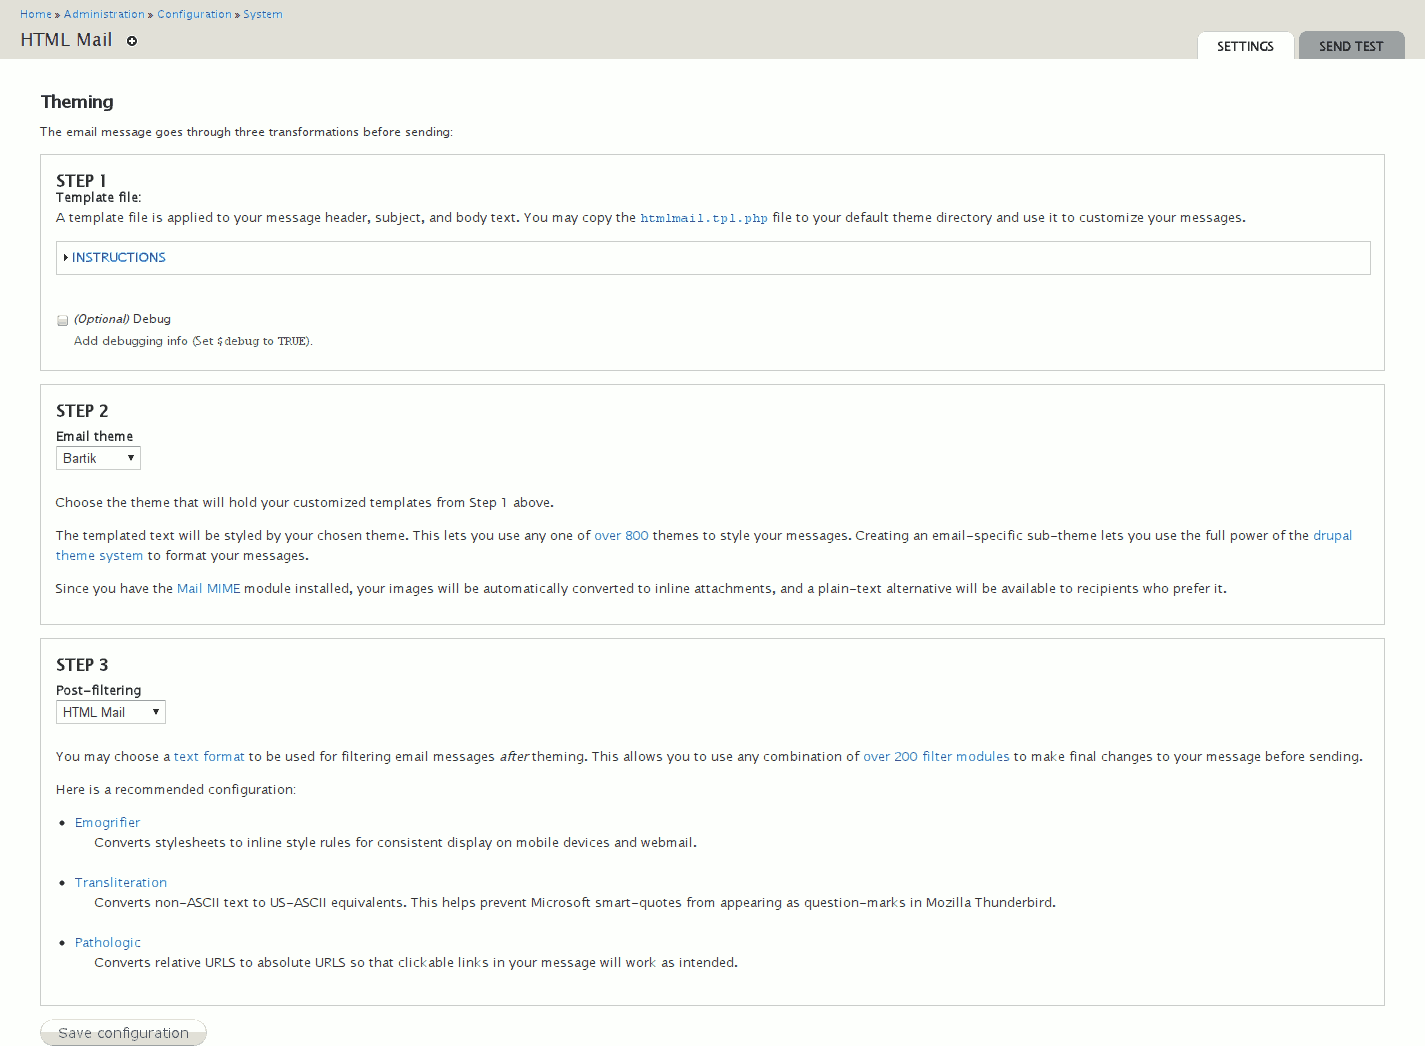Expand the INSTRUCTIONS section
This screenshot has height=1046, width=1425.
pyautogui.click(x=118, y=257)
